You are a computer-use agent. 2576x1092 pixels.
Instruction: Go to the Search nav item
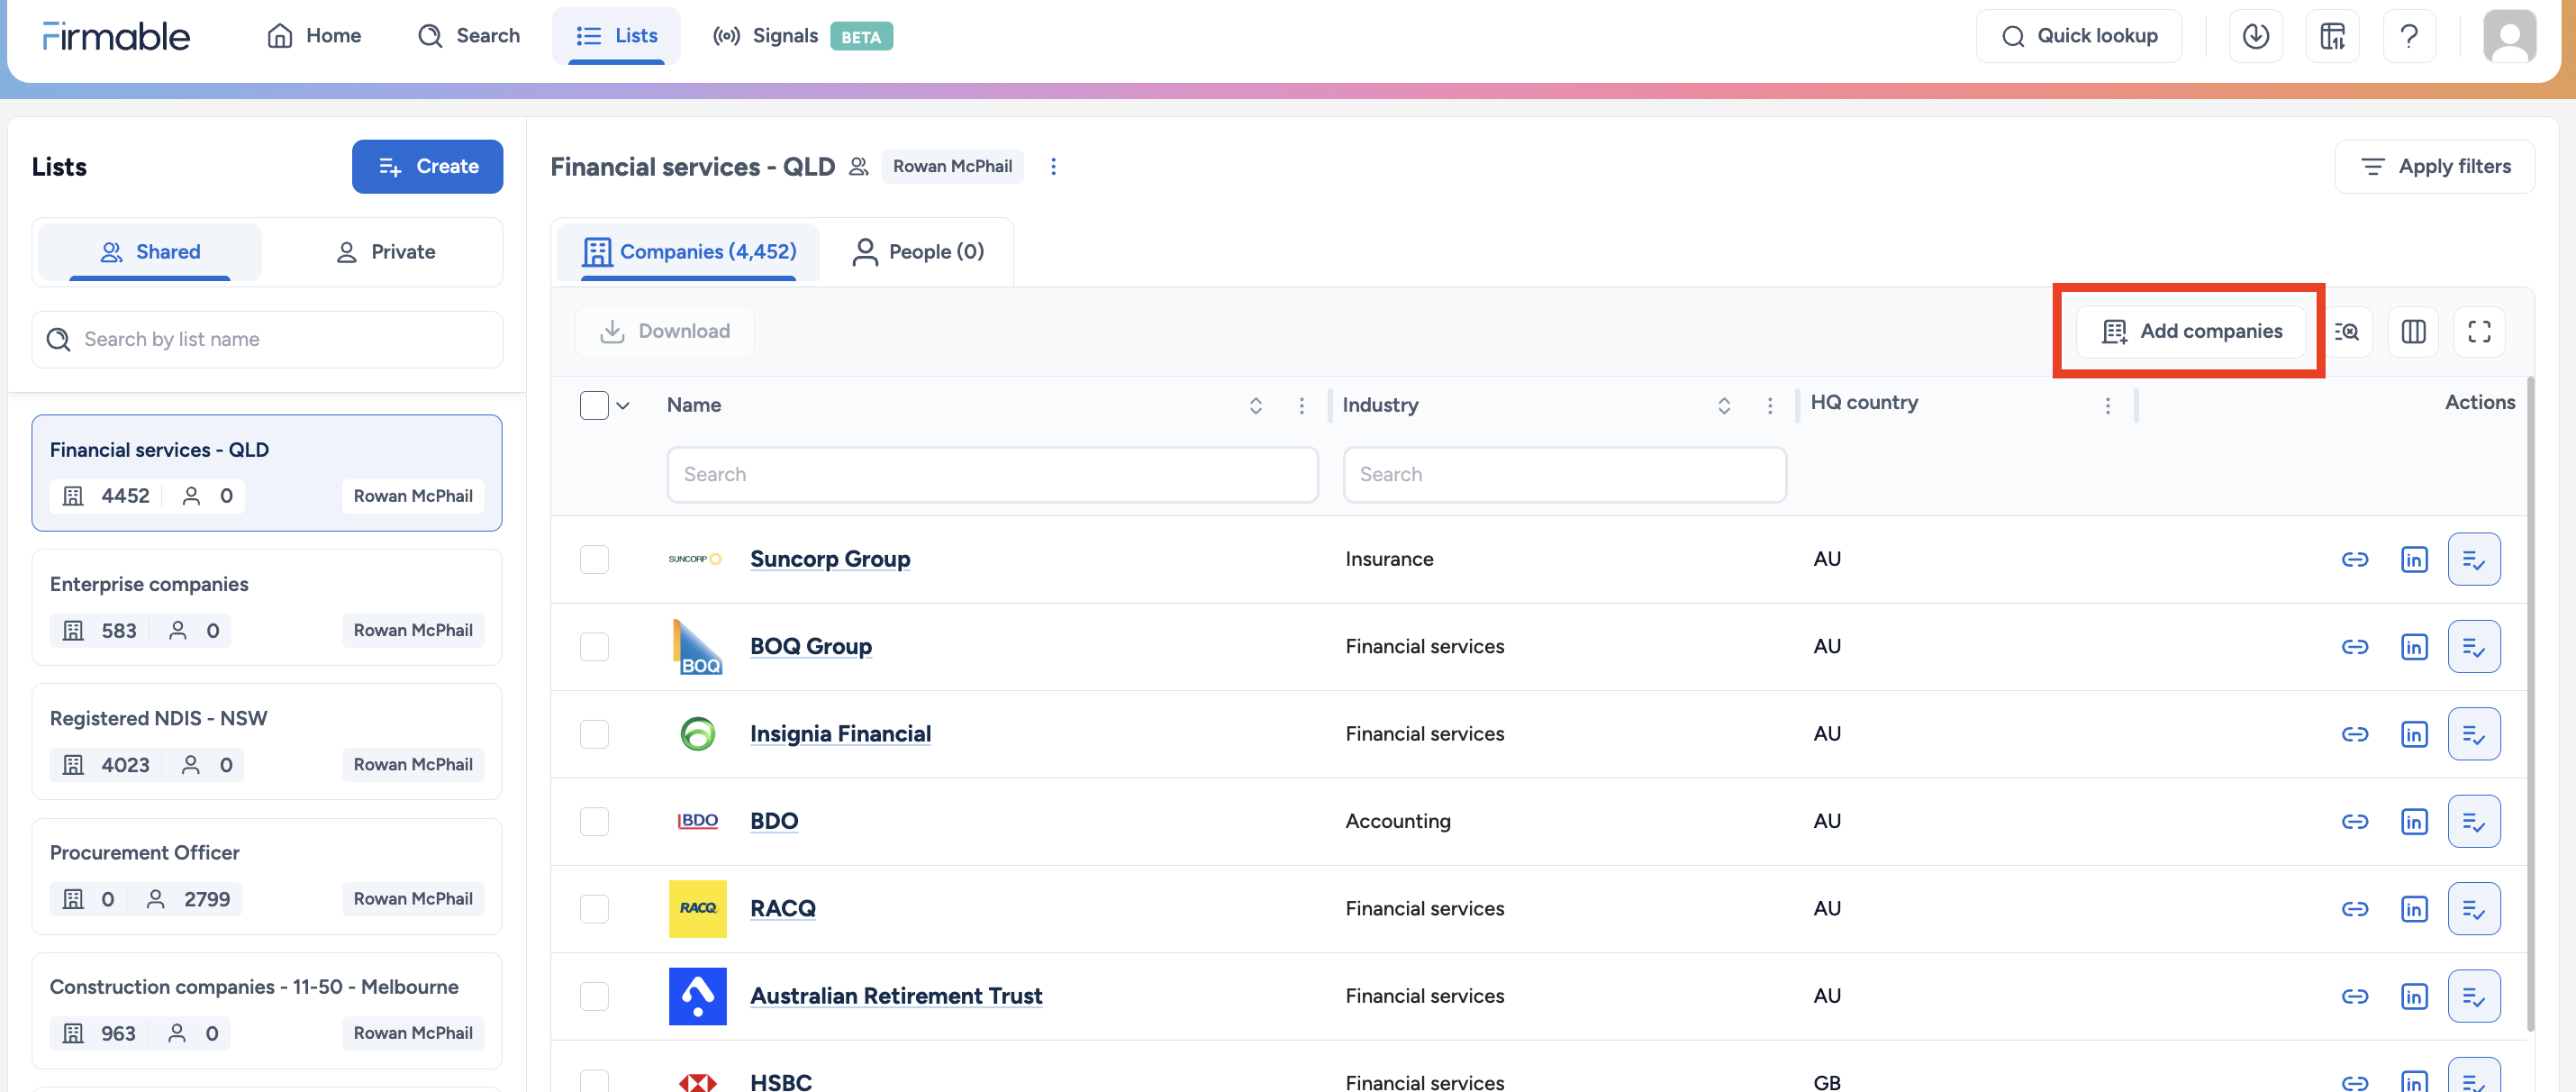tap(468, 36)
